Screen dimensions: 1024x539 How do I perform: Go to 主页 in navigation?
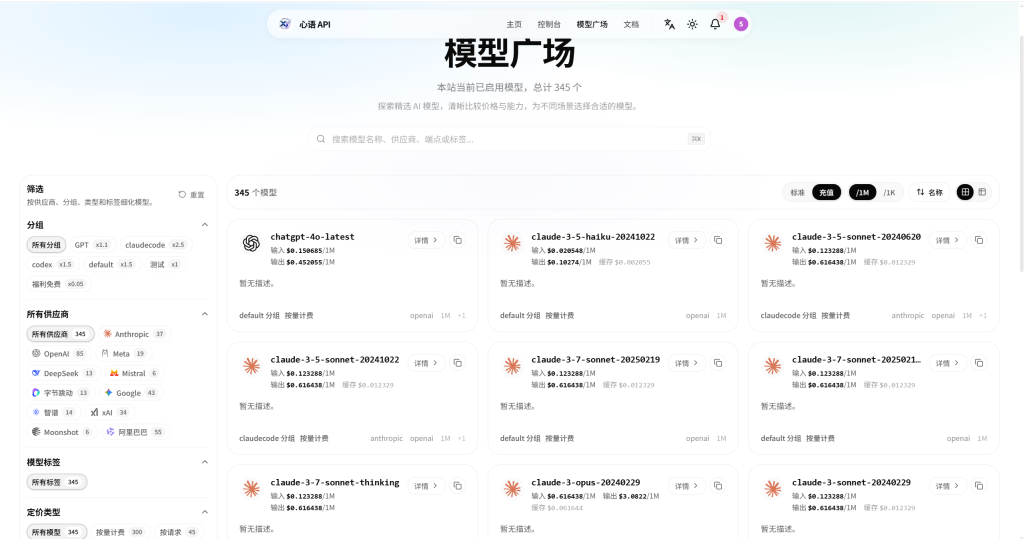pos(514,24)
